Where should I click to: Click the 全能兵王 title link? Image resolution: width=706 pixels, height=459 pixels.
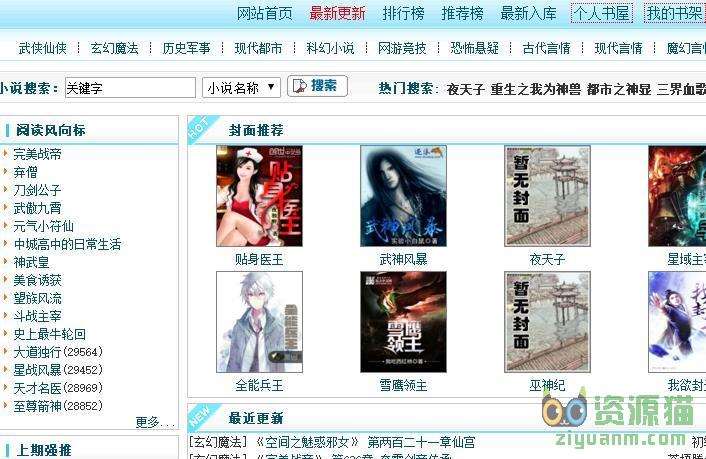coord(259,385)
